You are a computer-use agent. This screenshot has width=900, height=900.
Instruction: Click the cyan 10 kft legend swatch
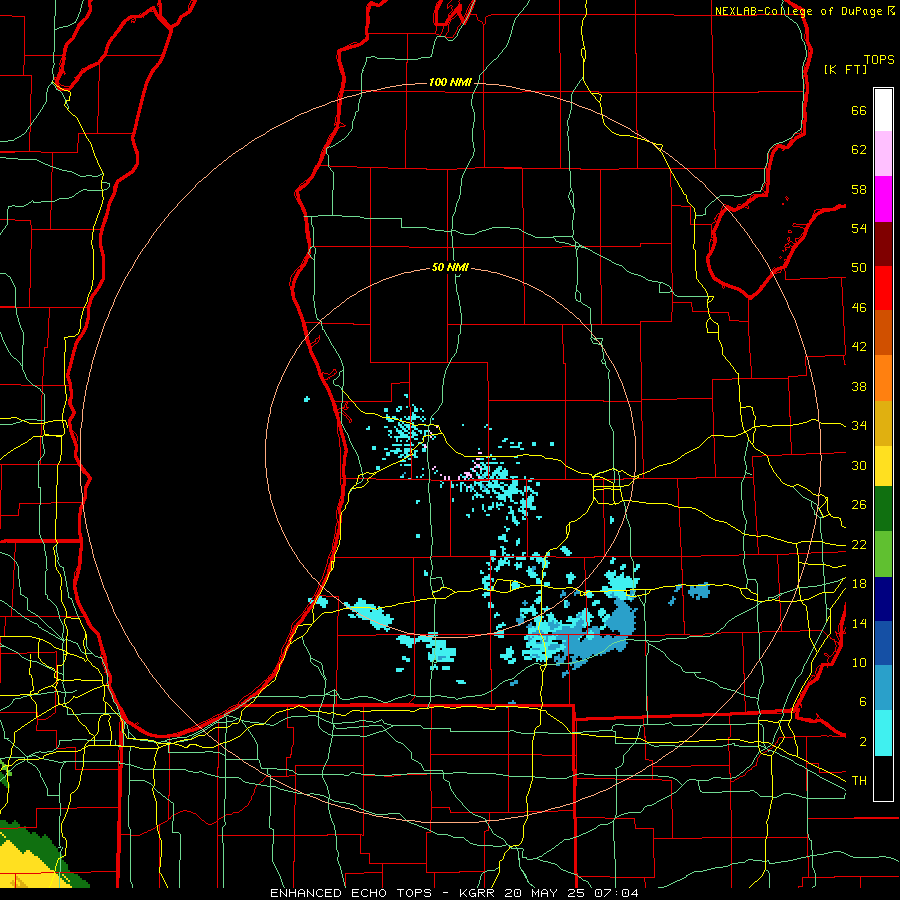[x=883, y=733]
